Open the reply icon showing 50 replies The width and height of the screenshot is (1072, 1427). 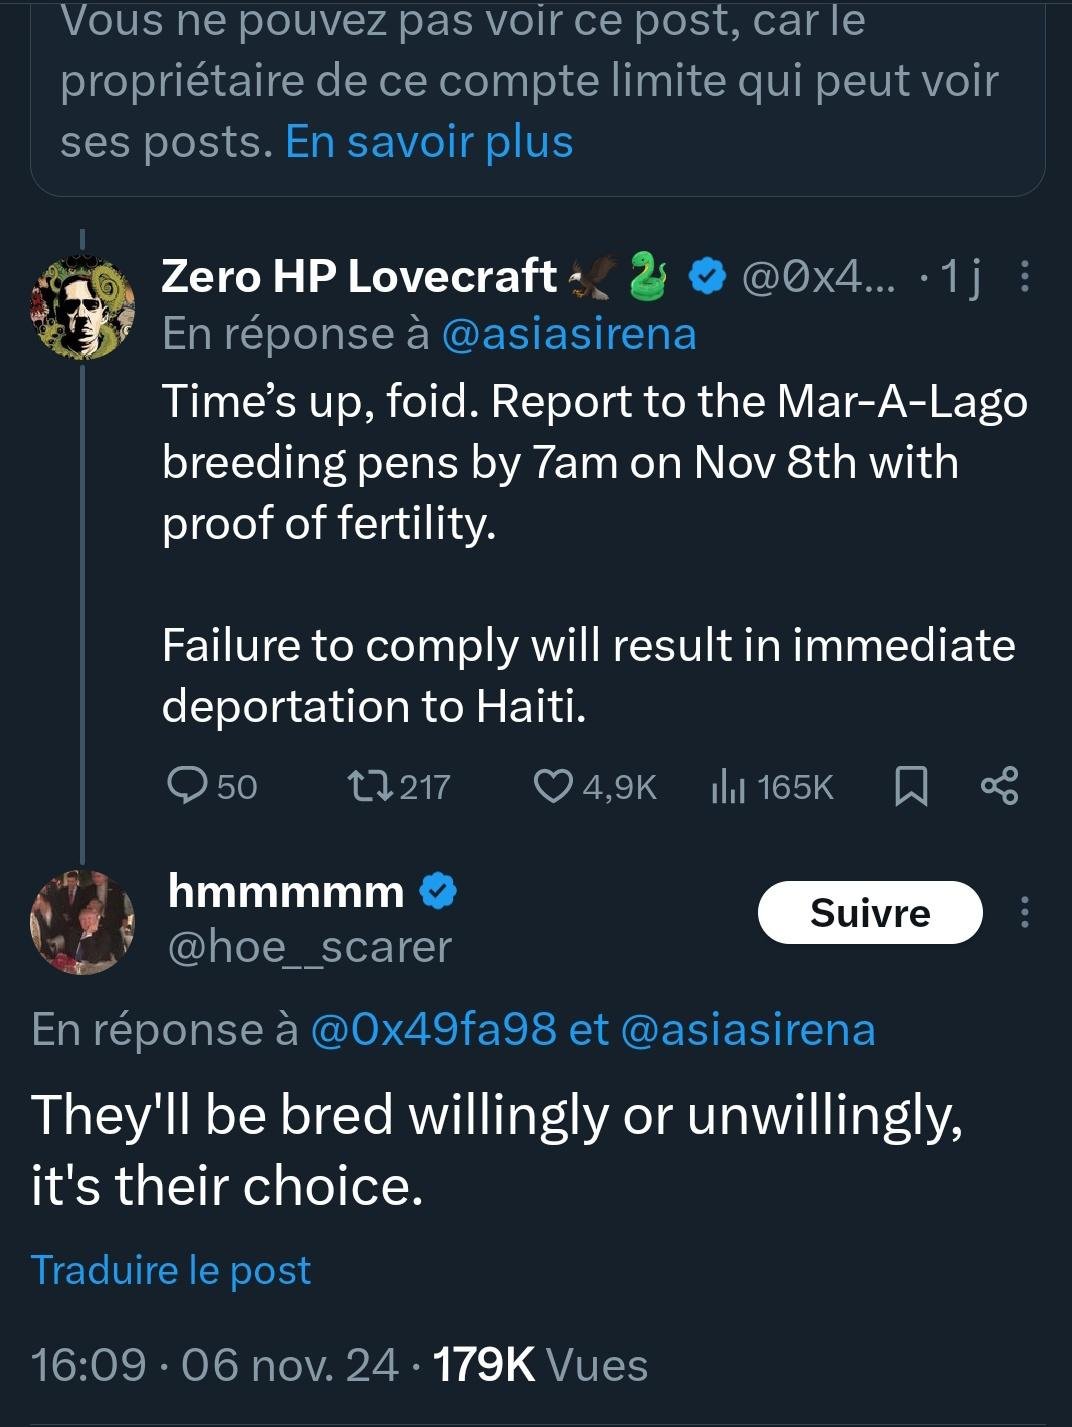187,786
